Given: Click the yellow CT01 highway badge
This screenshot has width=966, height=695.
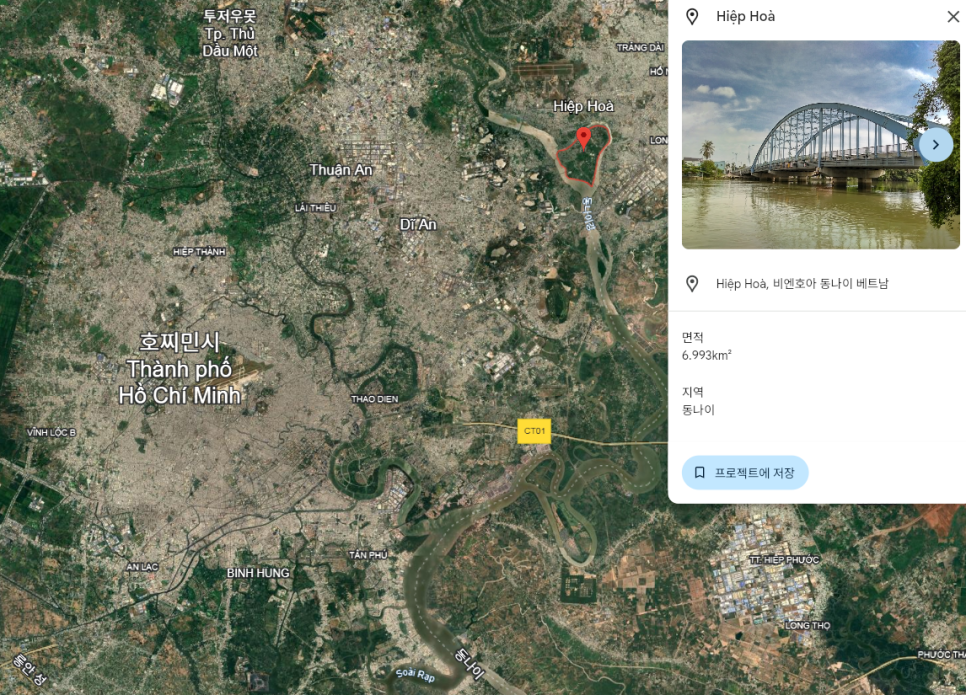Looking at the screenshot, I should [534, 431].
